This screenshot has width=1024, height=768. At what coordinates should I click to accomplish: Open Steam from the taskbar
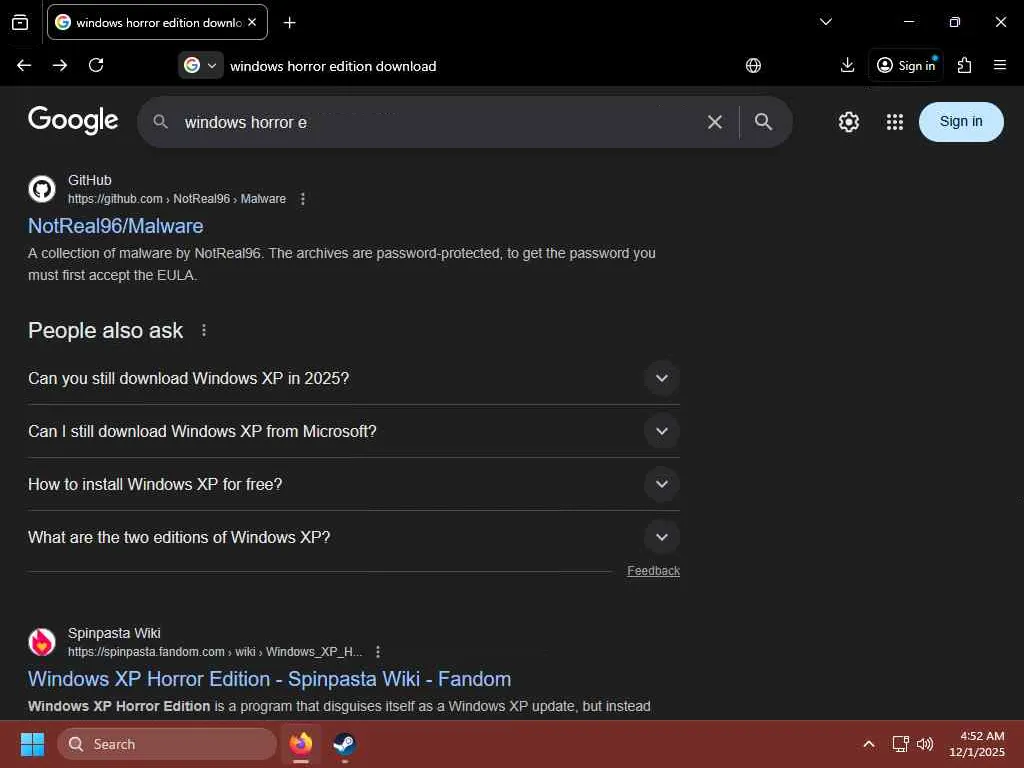pyautogui.click(x=344, y=744)
